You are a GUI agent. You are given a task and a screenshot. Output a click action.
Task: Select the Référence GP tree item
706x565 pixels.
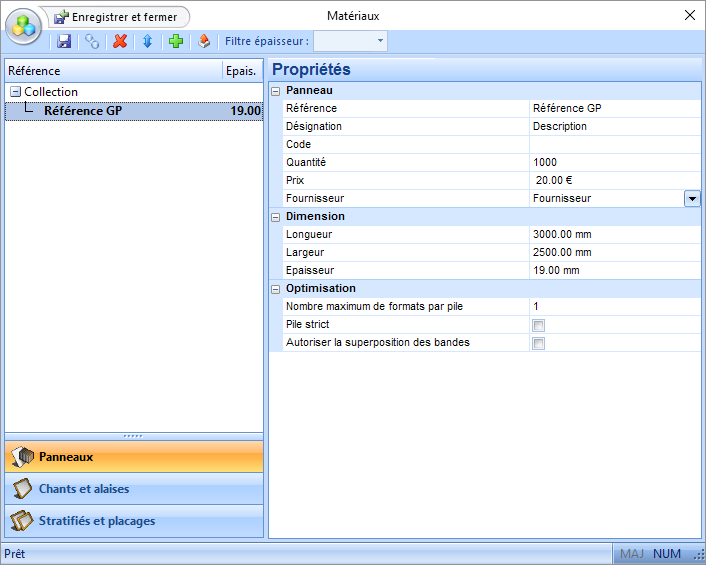click(83, 111)
